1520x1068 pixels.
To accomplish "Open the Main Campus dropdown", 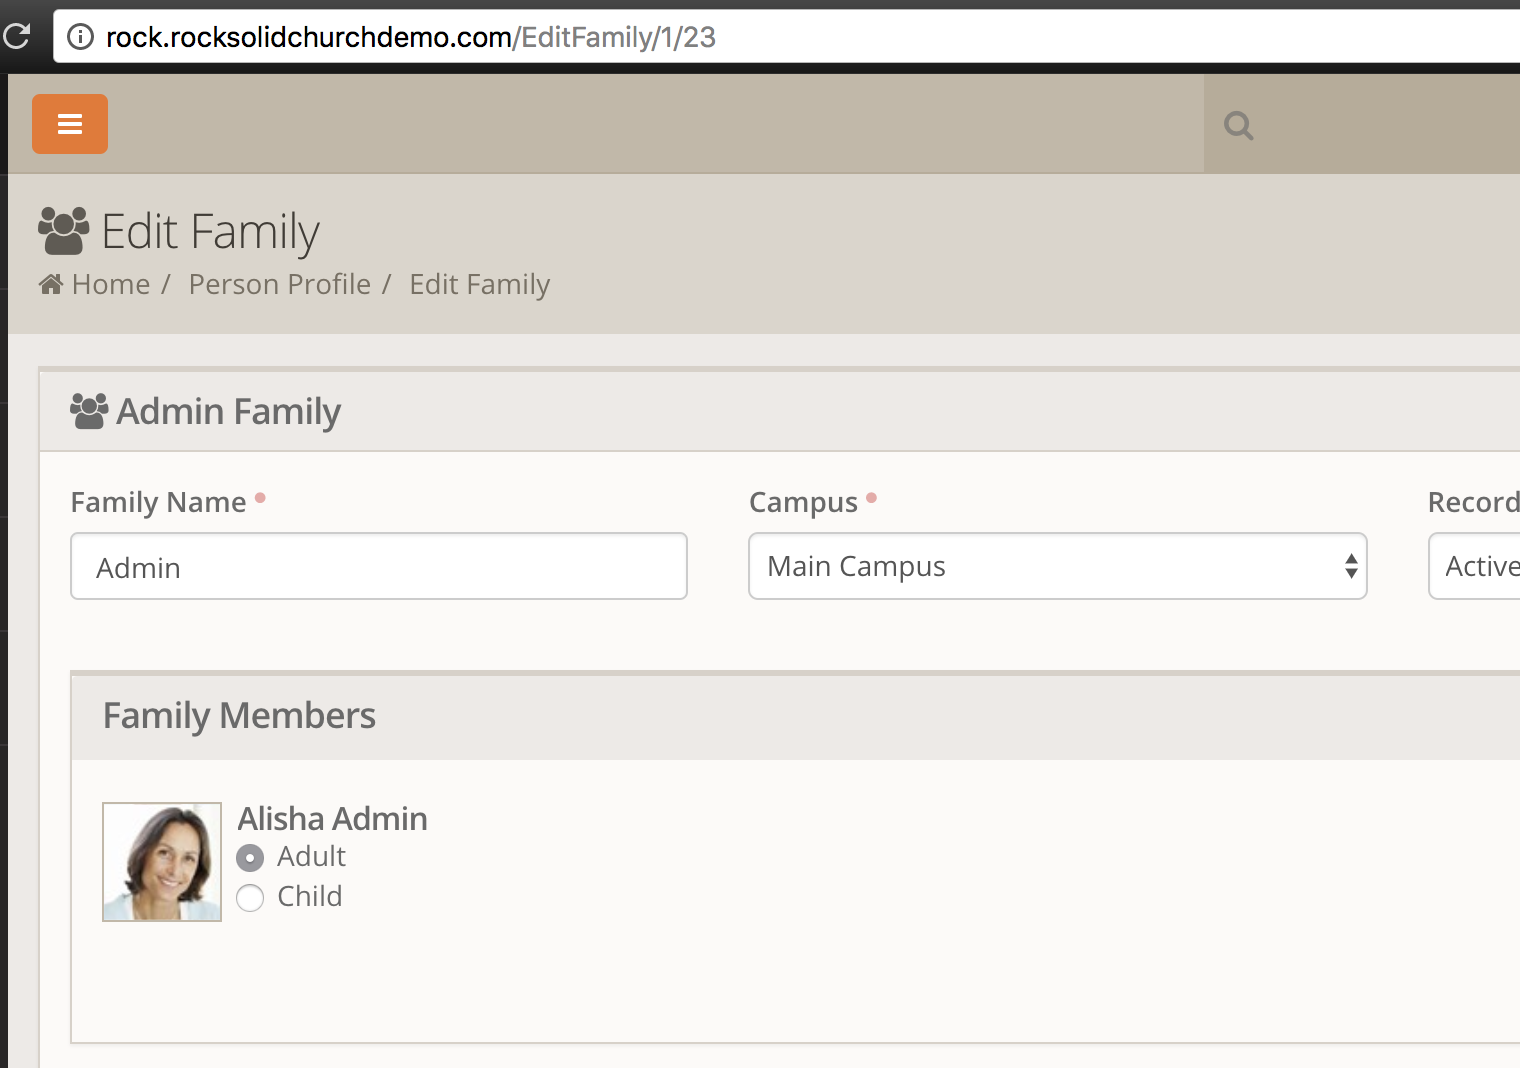I will [x=1057, y=566].
